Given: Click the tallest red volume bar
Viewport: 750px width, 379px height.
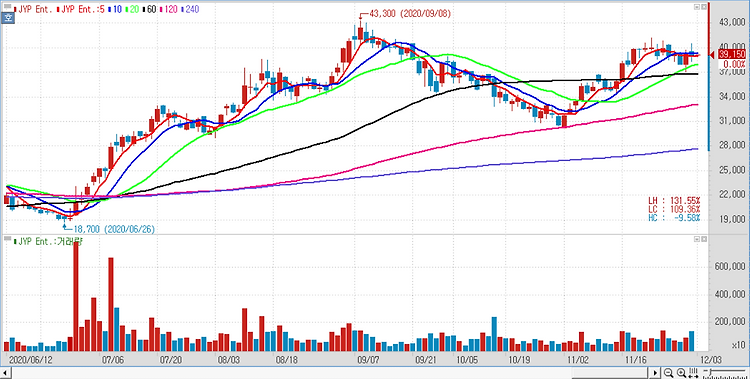Looking at the screenshot, I should (x=76, y=297).
